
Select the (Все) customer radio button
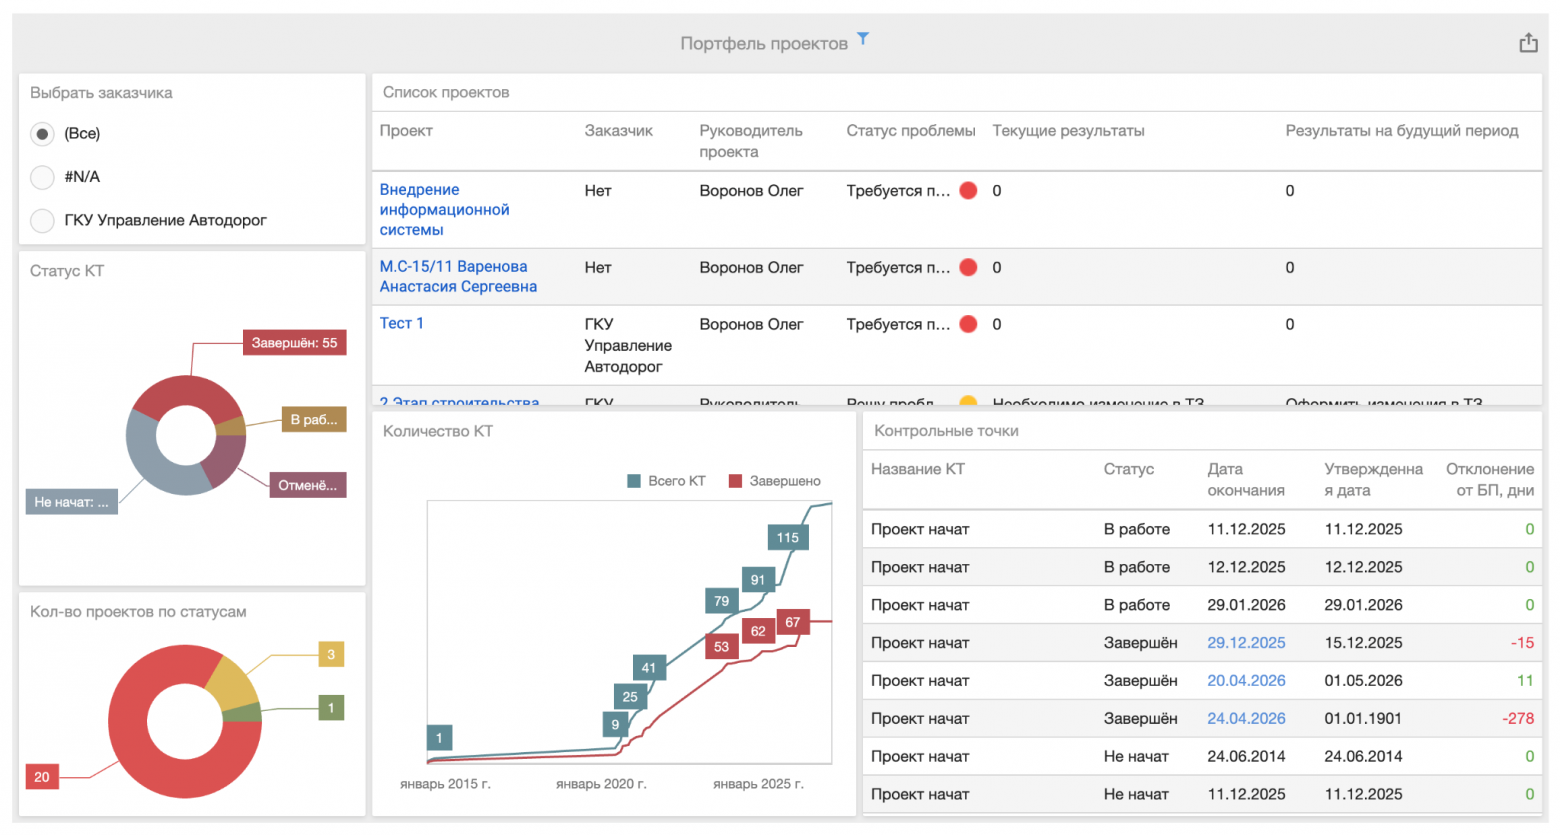click(42, 134)
